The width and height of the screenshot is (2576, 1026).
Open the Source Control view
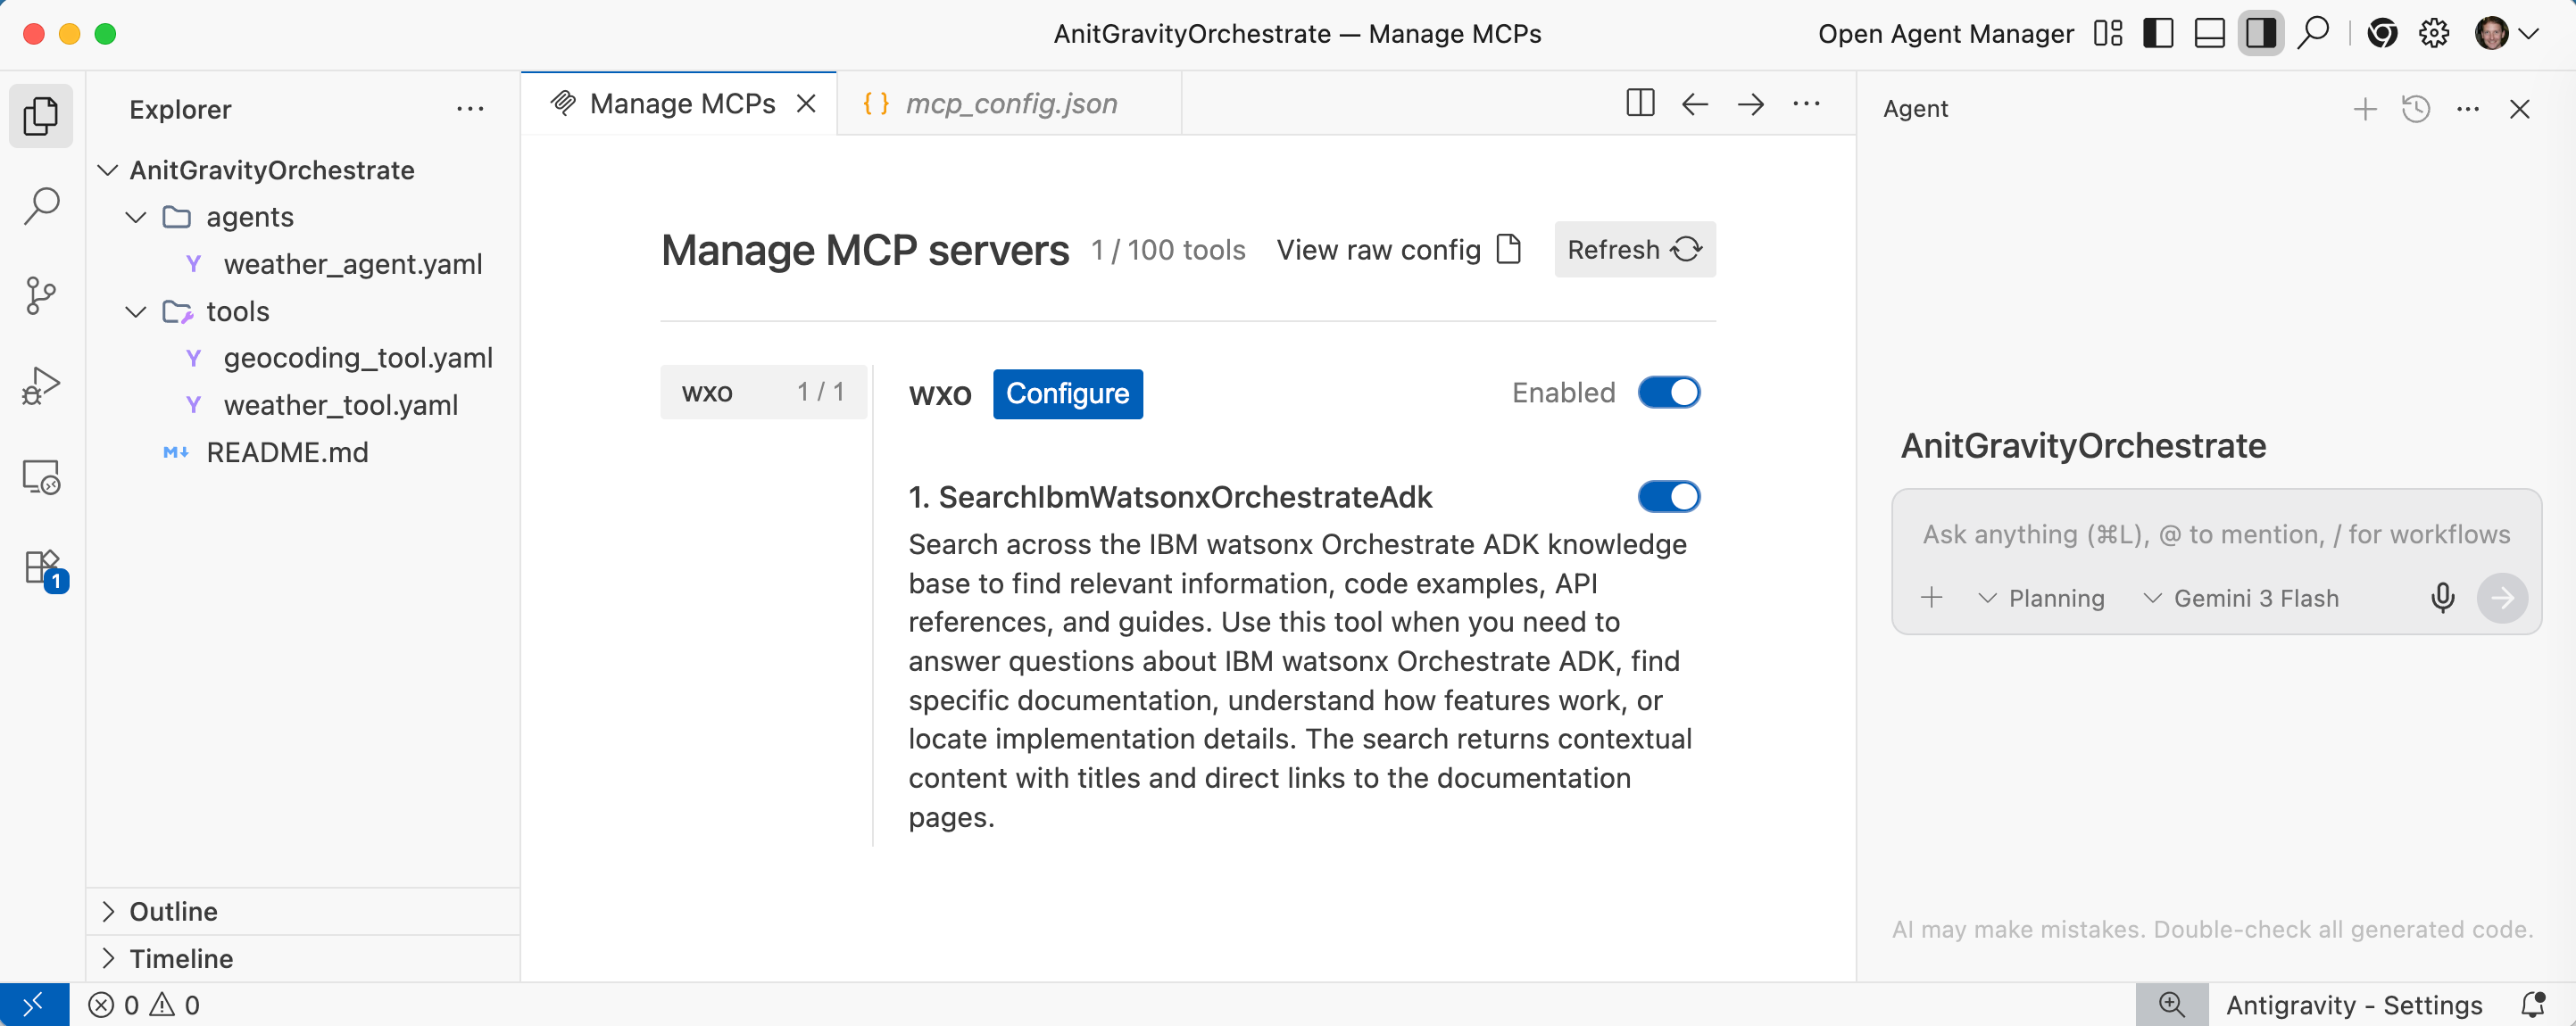point(41,296)
